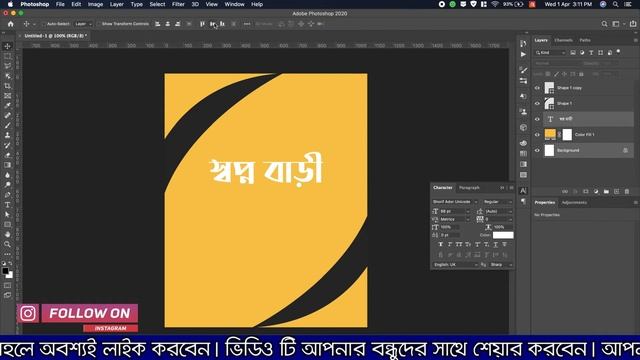
Task: Open the Apple menu
Action: click(10, 4)
